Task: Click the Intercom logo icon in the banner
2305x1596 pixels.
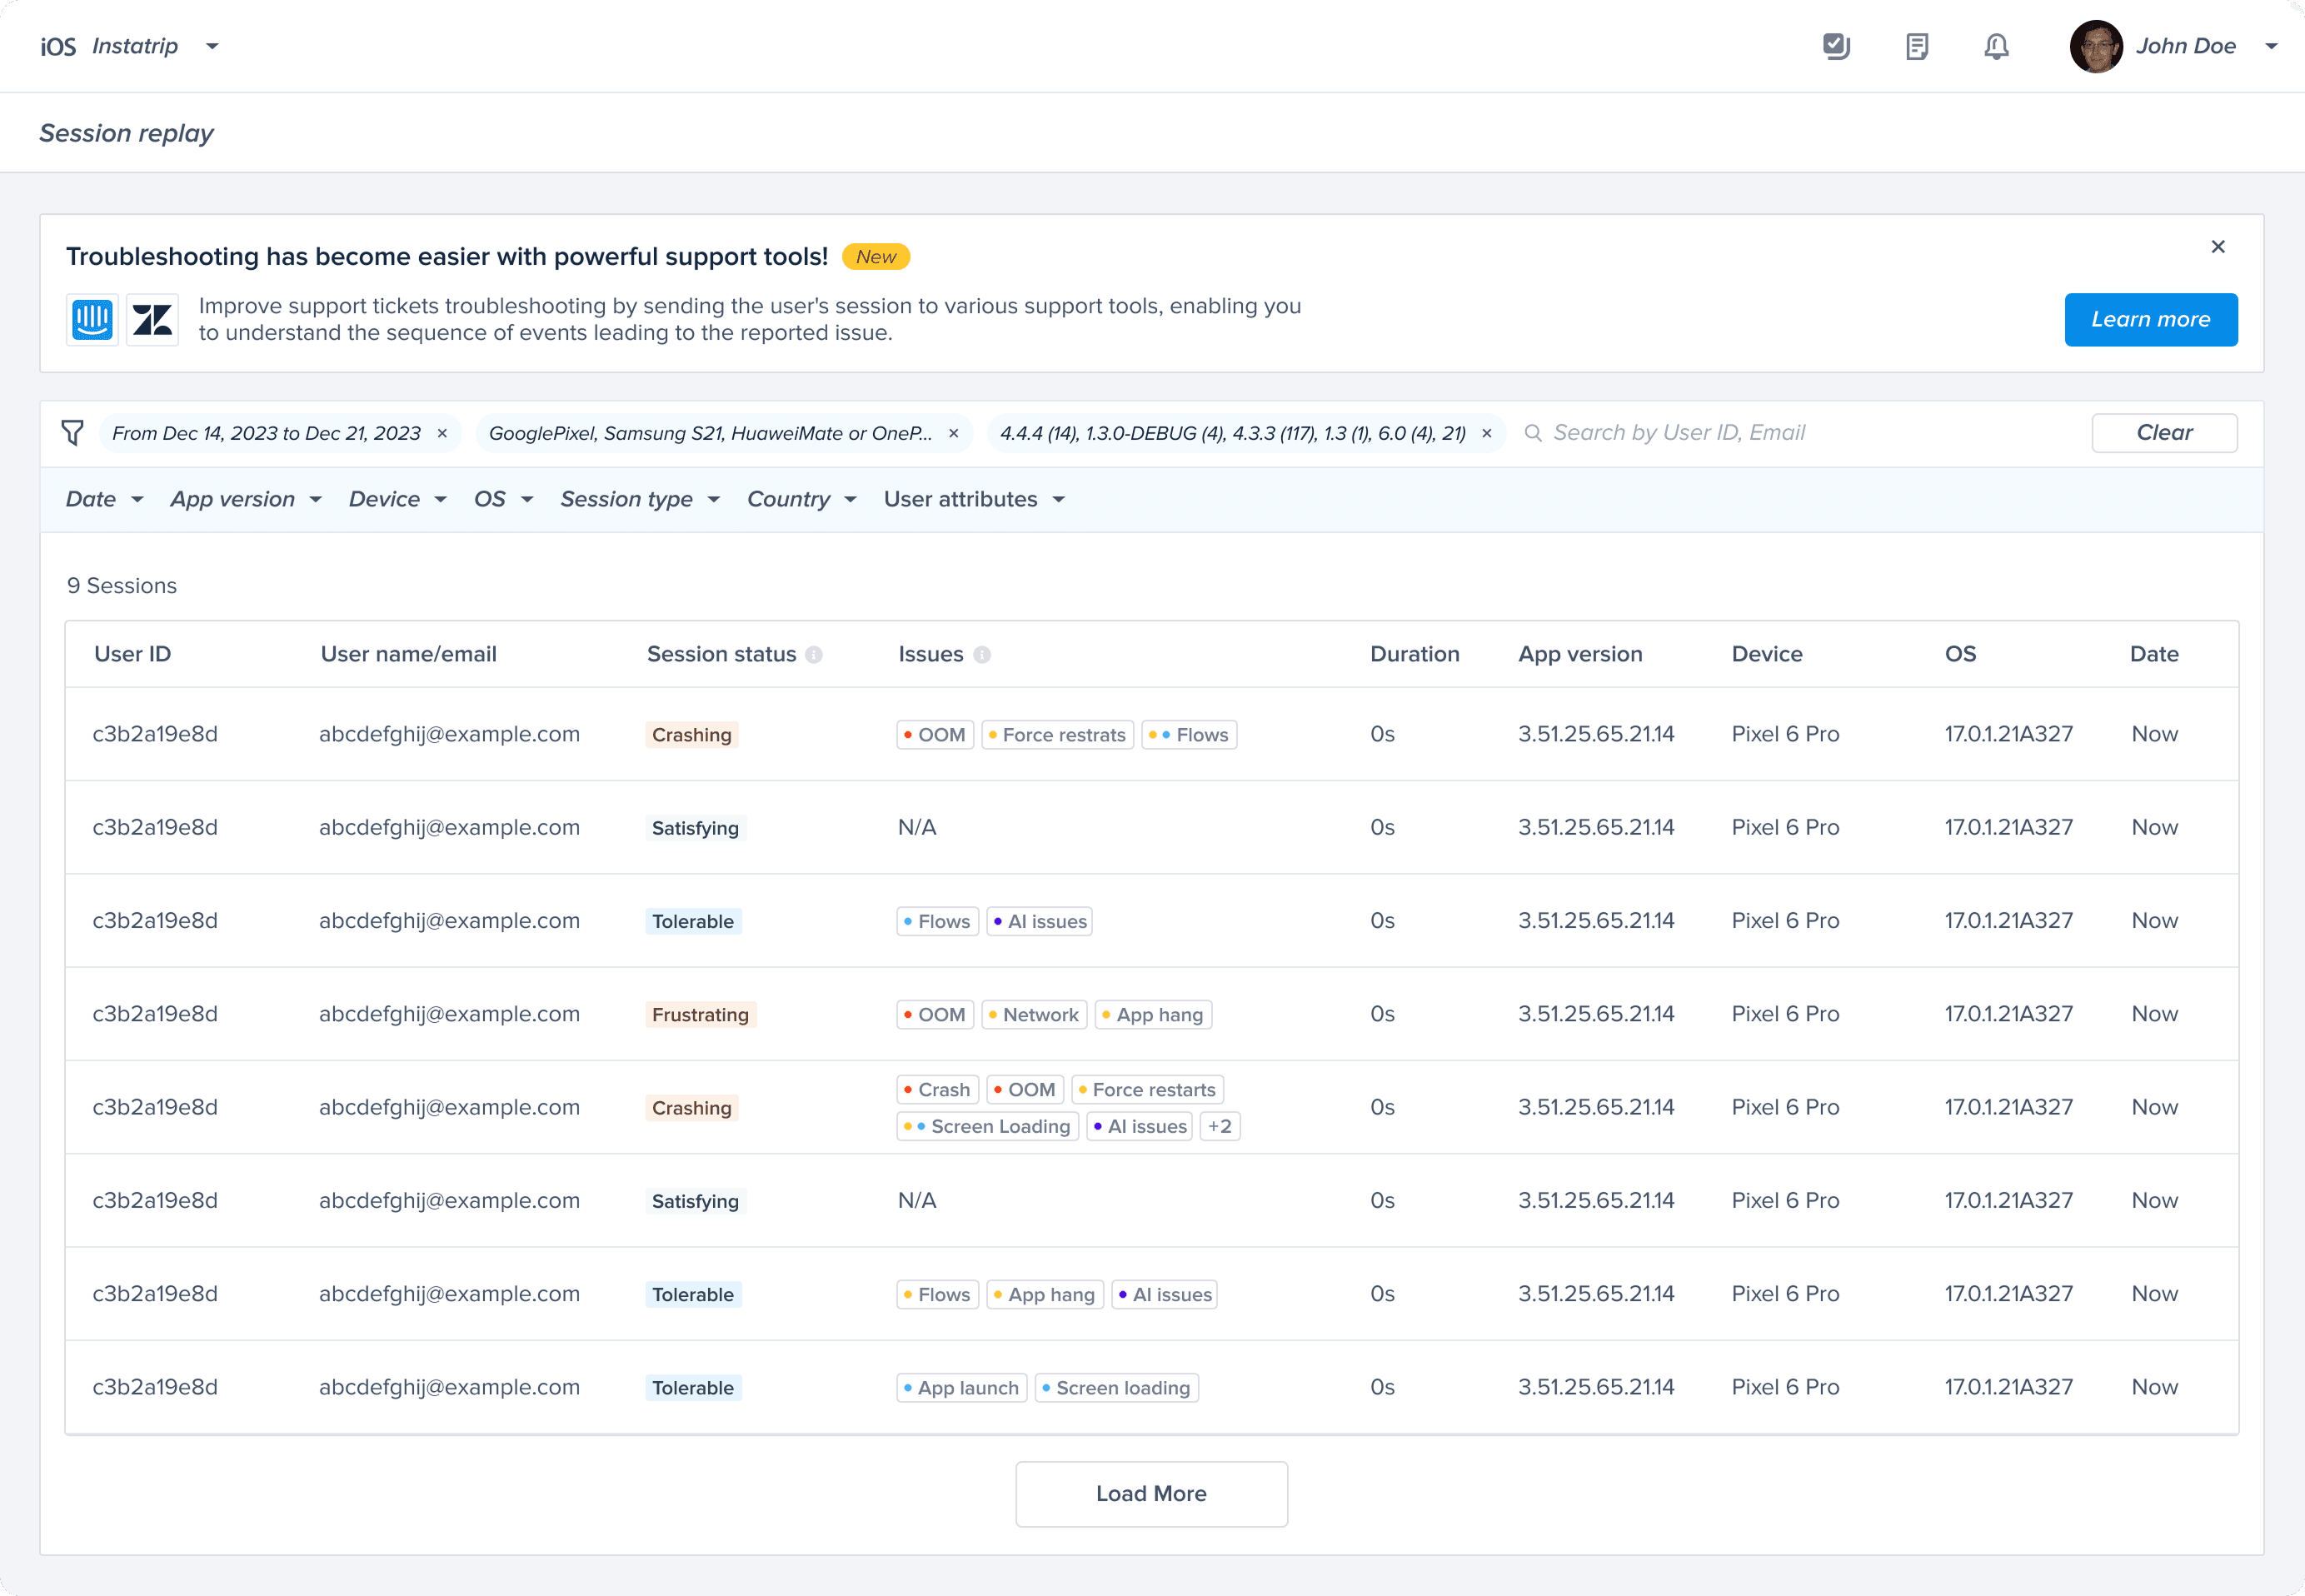Action: tap(92, 320)
